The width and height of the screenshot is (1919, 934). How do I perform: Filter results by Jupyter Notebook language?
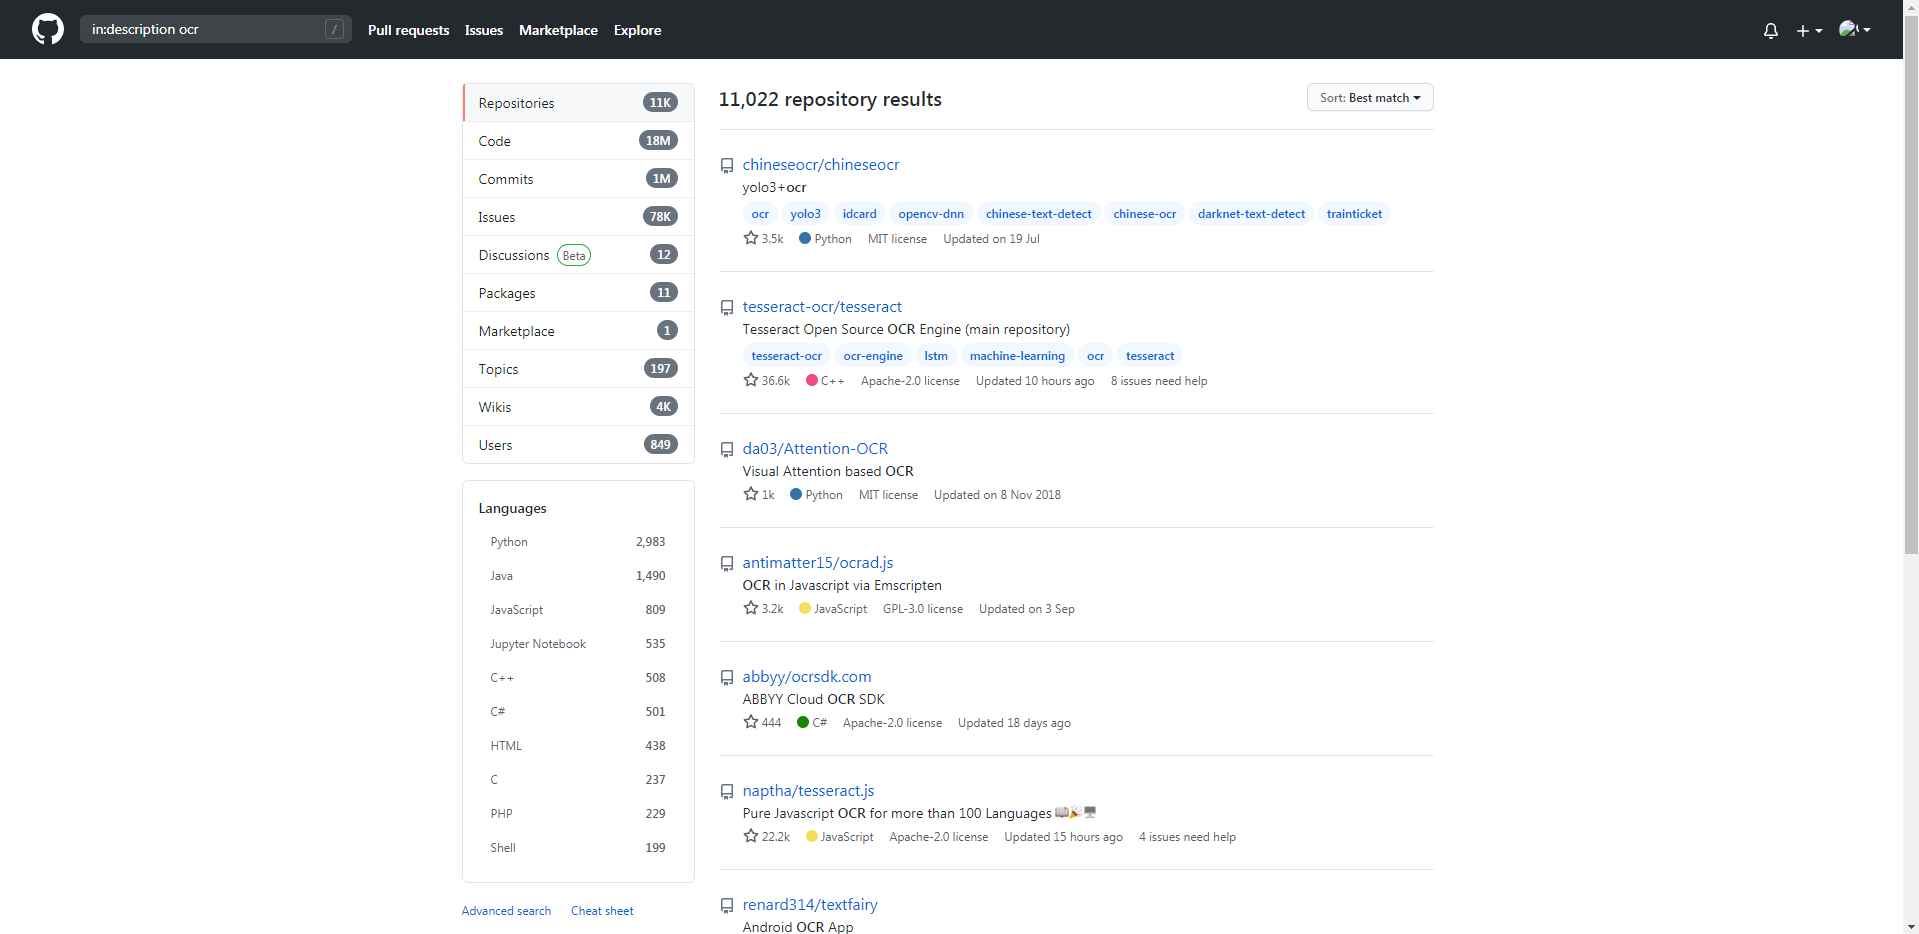click(x=578, y=644)
